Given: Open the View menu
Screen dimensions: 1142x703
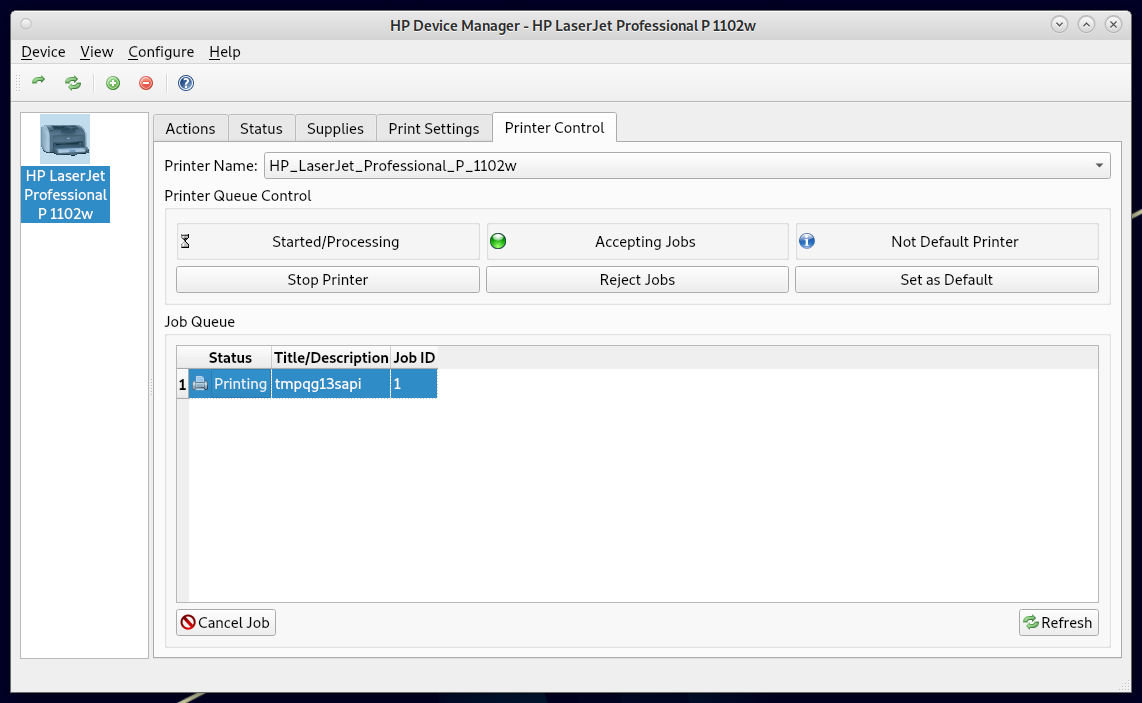Looking at the screenshot, I should 96,52.
